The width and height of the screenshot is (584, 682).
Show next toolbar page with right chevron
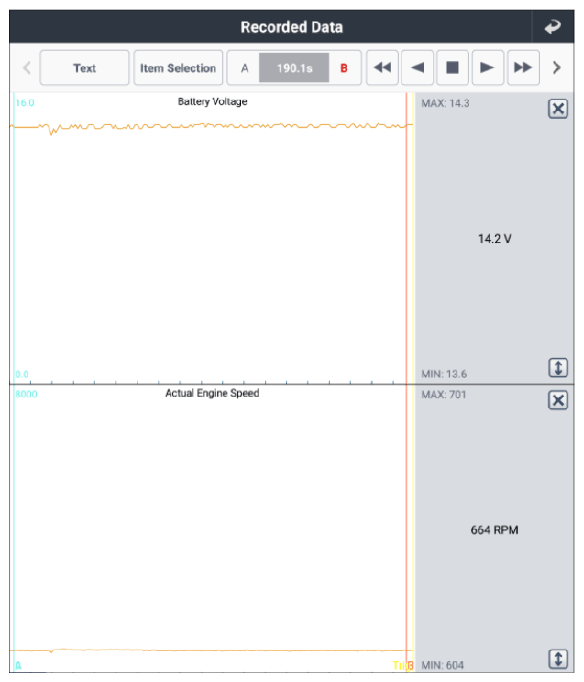click(x=557, y=68)
